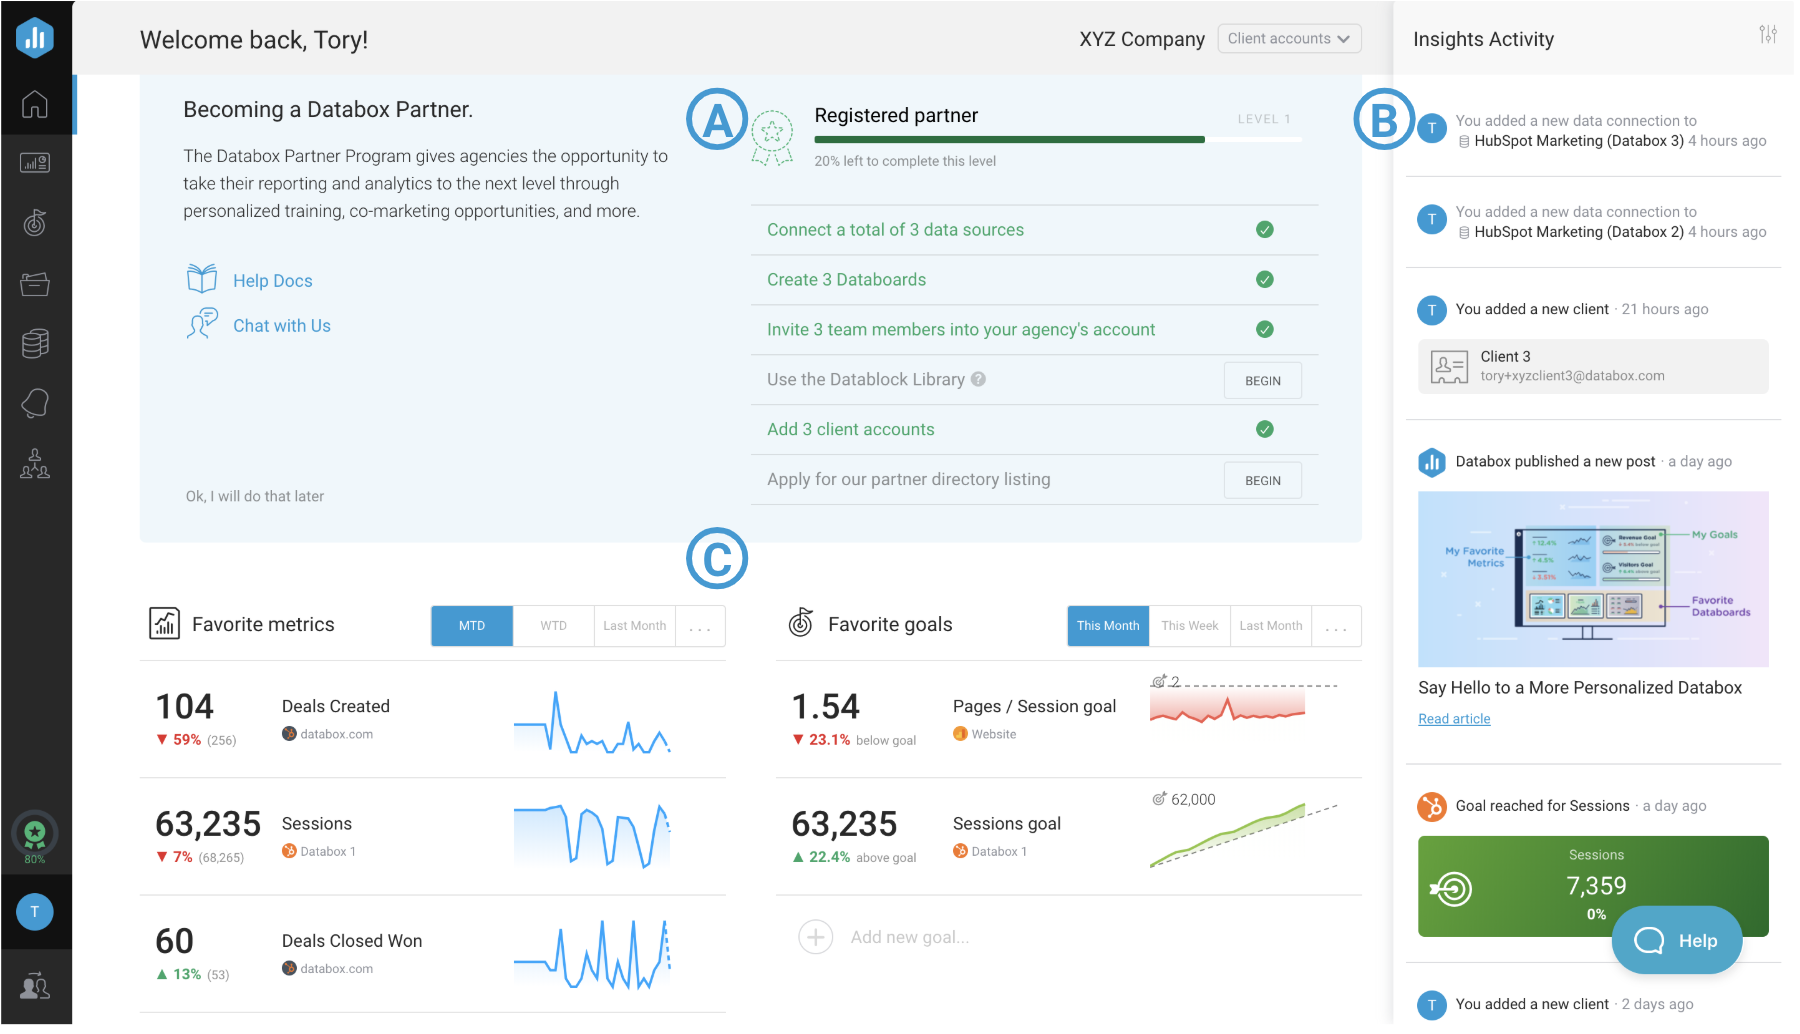Open the Databox logo in sidebar
Image resolution: width=1800 pixels, height=1034 pixels.
tap(35, 38)
